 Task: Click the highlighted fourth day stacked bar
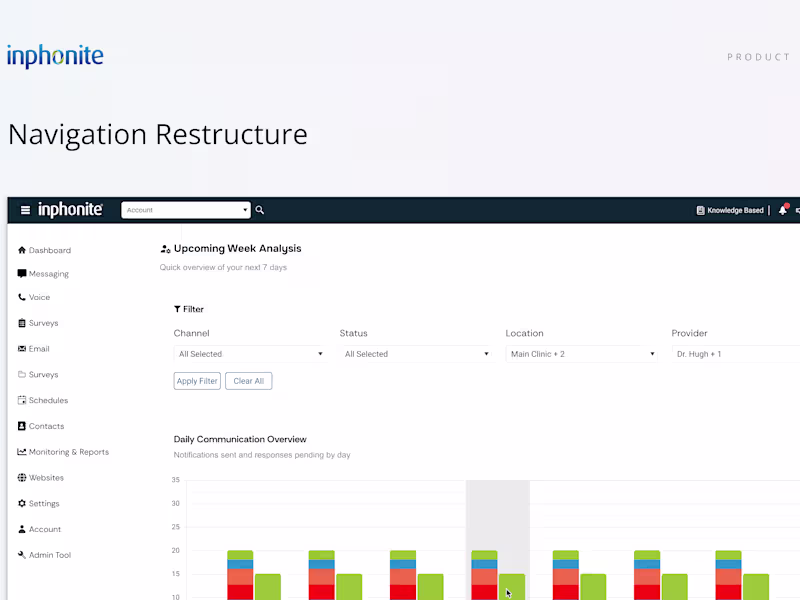coord(484,574)
